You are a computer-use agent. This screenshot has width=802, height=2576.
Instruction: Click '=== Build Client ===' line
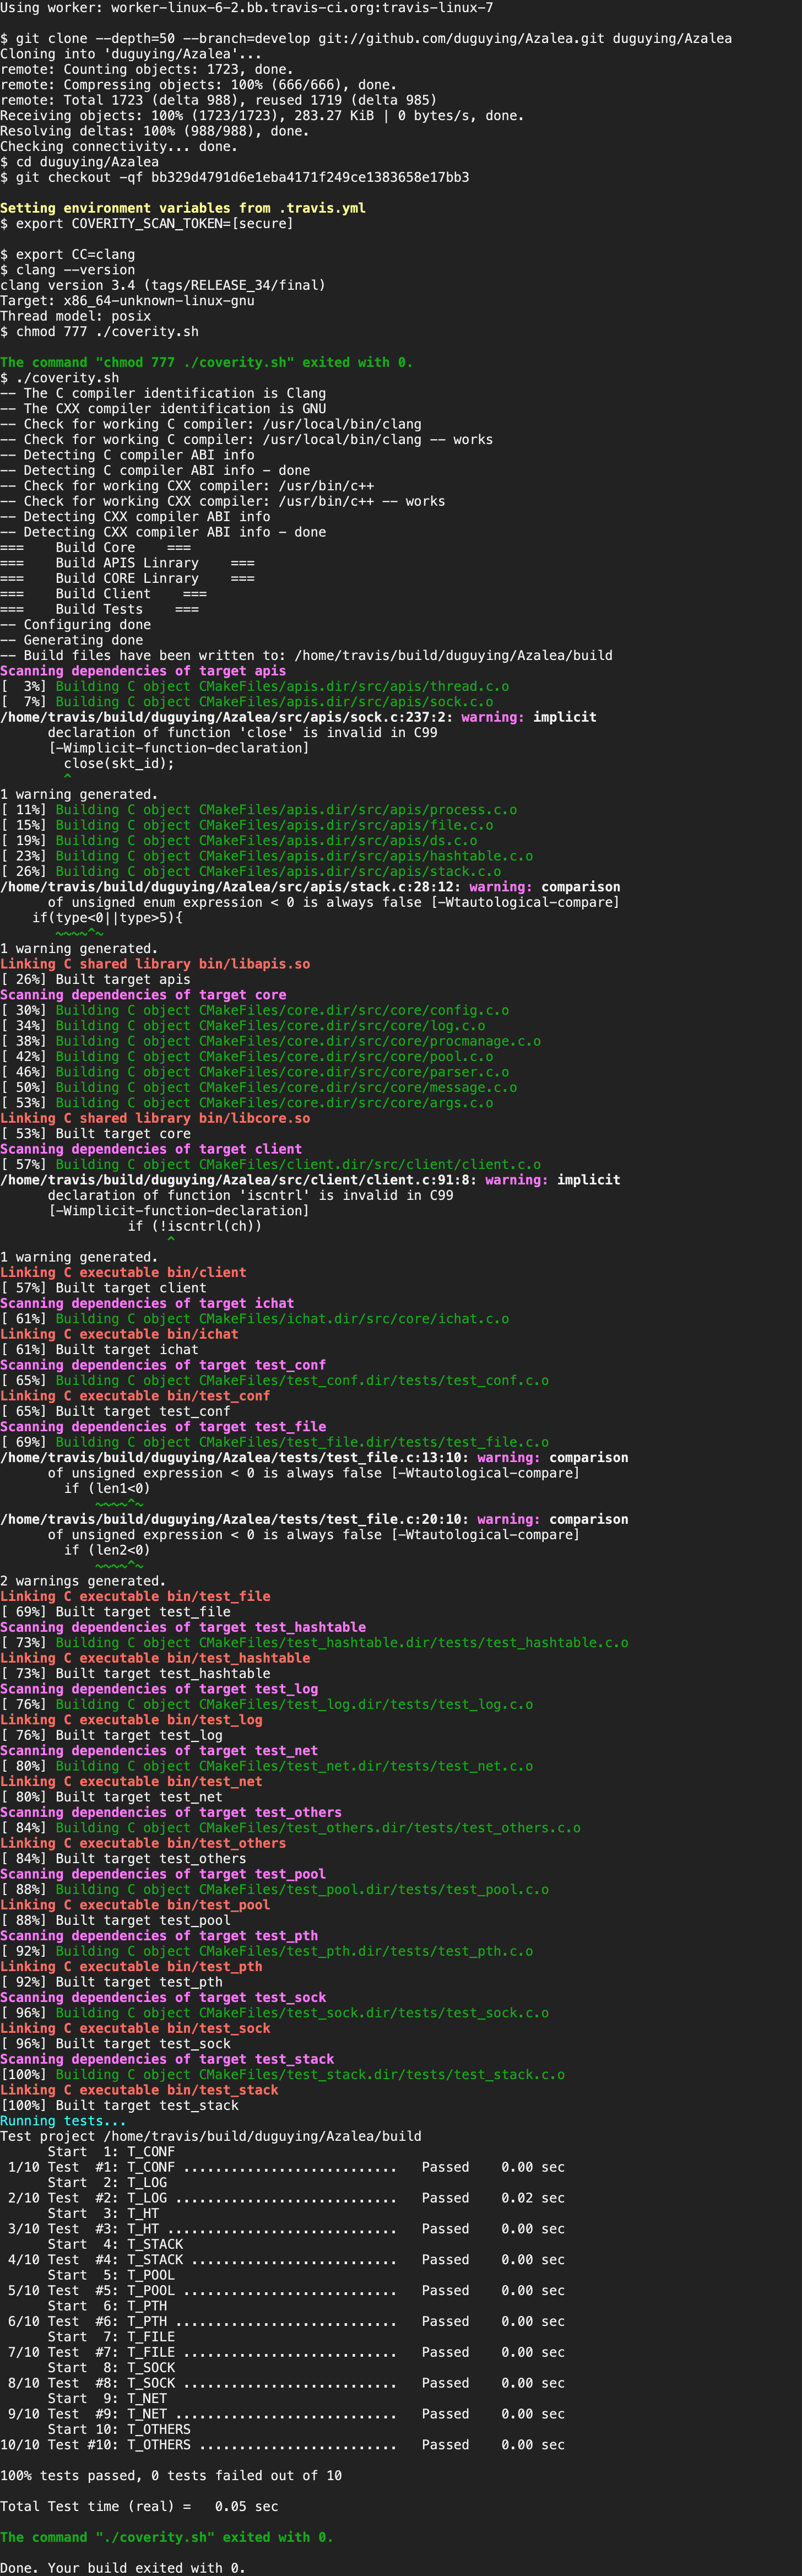[104, 594]
